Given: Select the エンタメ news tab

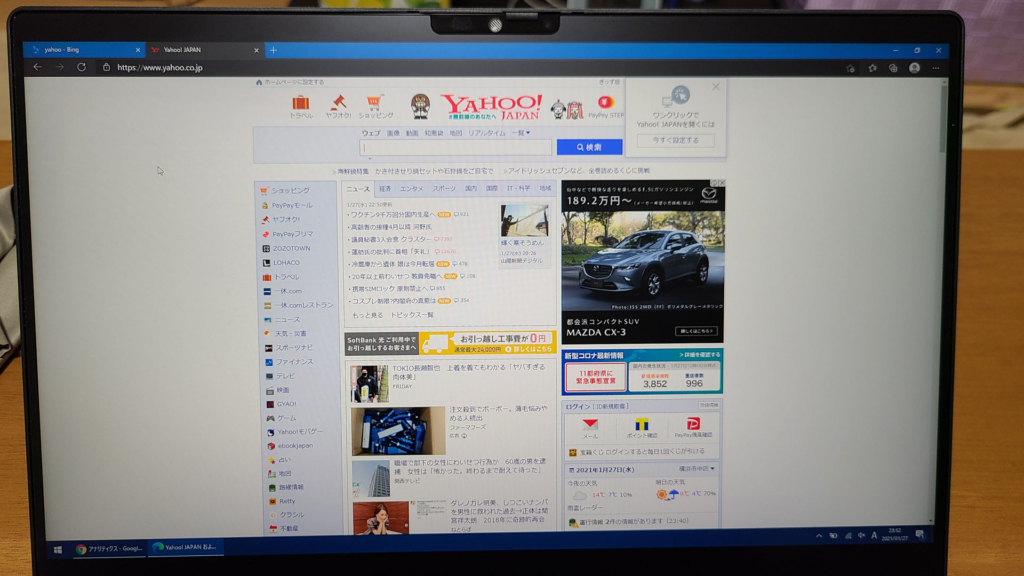Looking at the screenshot, I should click(411, 189).
